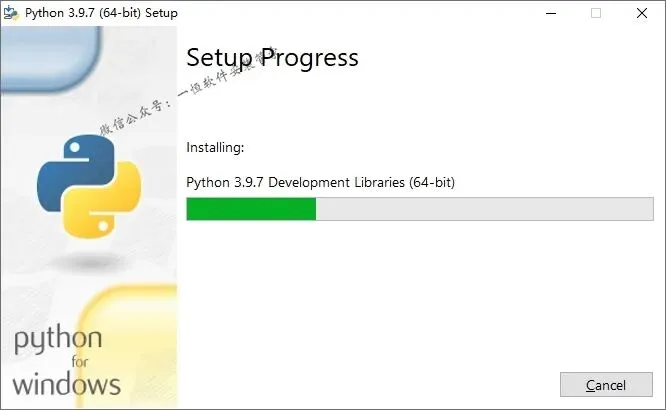Minimize the Python Setup window
This screenshot has height=410, width=666.
(x=551, y=13)
